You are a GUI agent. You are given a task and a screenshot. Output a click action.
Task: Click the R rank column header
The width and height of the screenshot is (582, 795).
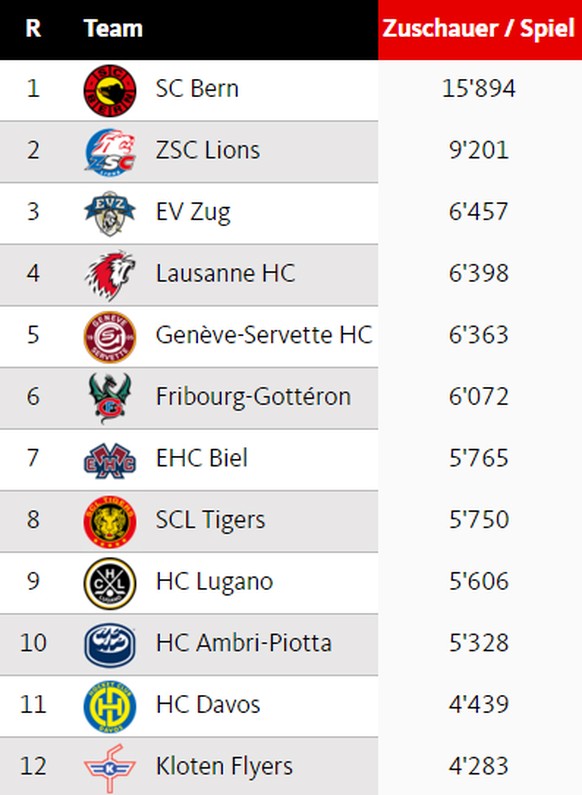[33, 28]
